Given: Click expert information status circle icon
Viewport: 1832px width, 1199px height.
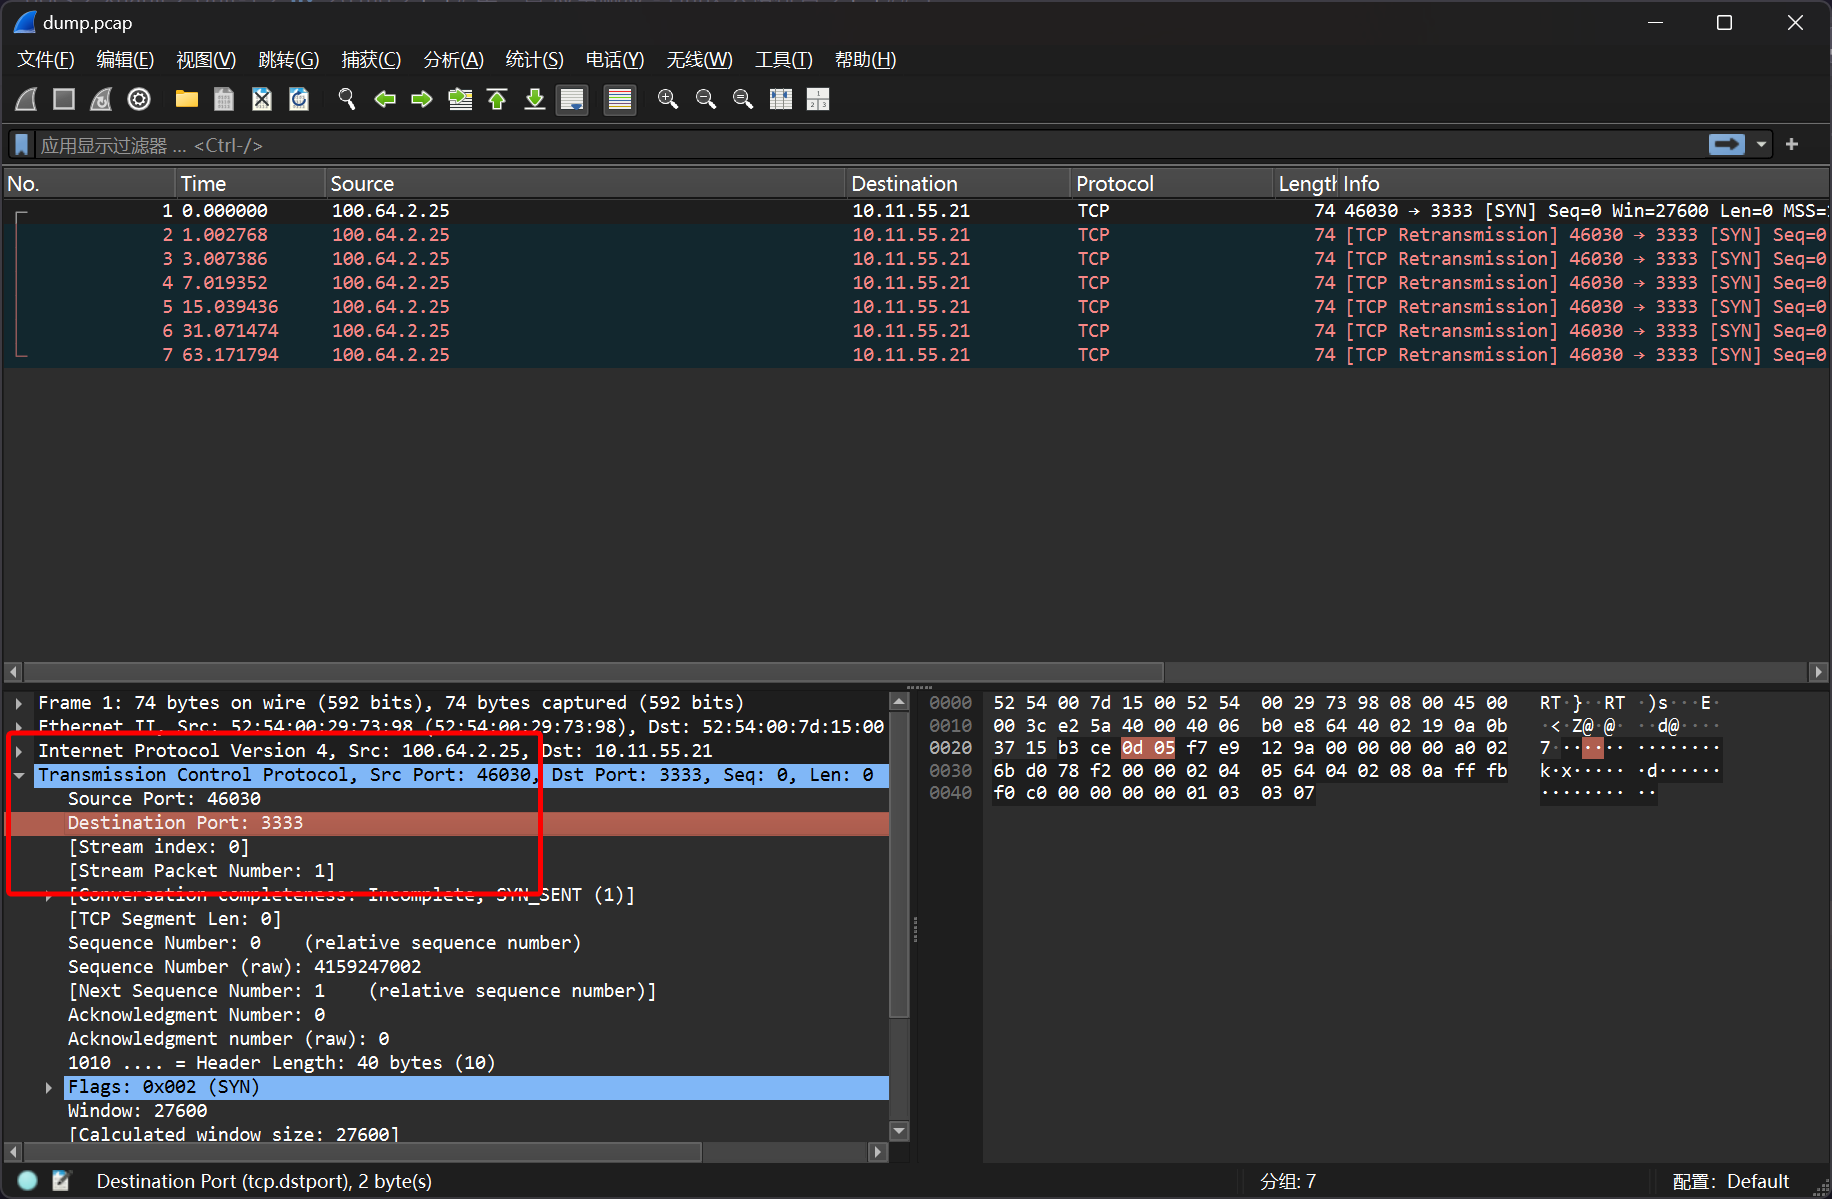Looking at the screenshot, I should (x=28, y=1181).
